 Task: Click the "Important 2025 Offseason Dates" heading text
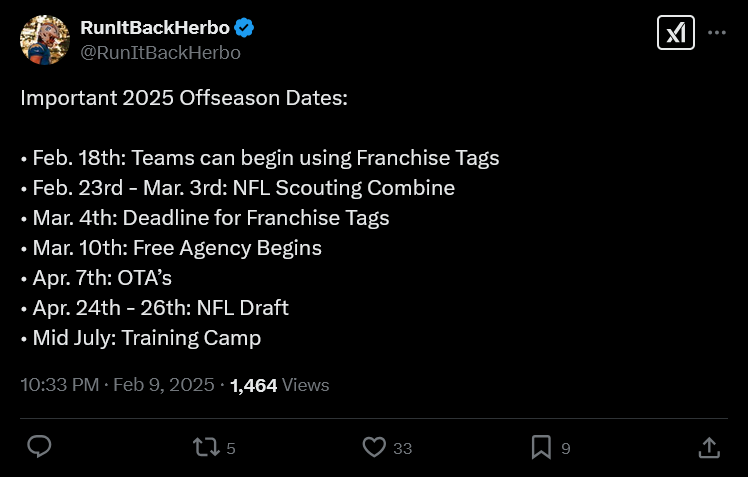(x=183, y=99)
